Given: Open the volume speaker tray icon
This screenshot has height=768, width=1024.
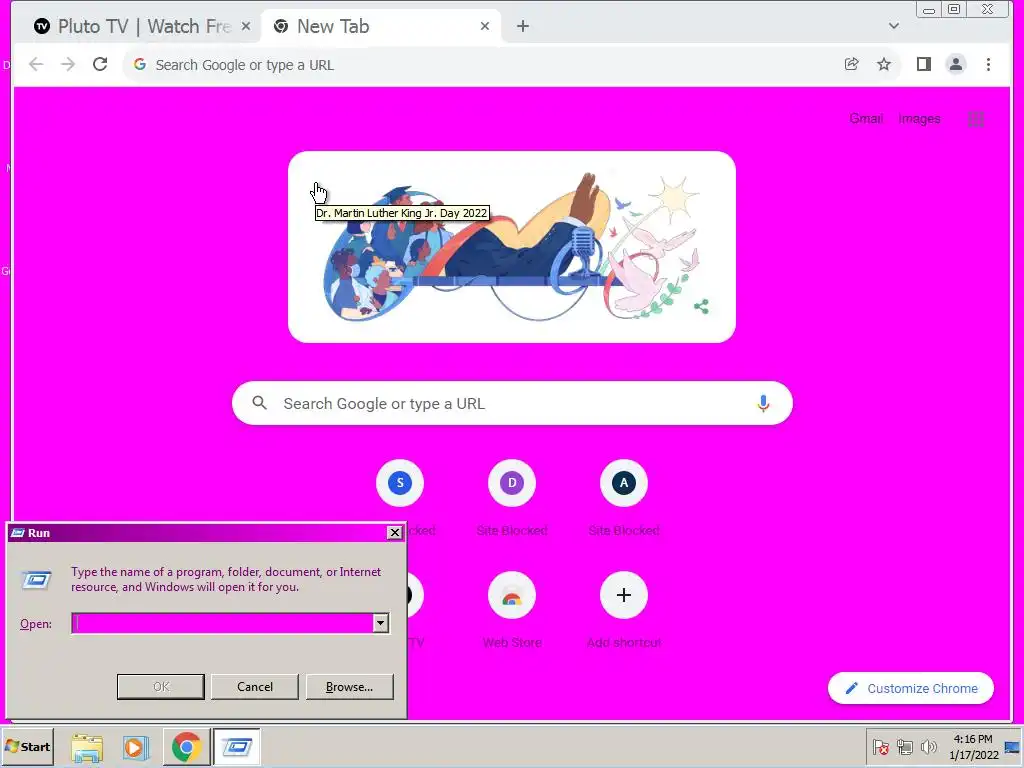Looking at the screenshot, I should click(x=928, y=746).
